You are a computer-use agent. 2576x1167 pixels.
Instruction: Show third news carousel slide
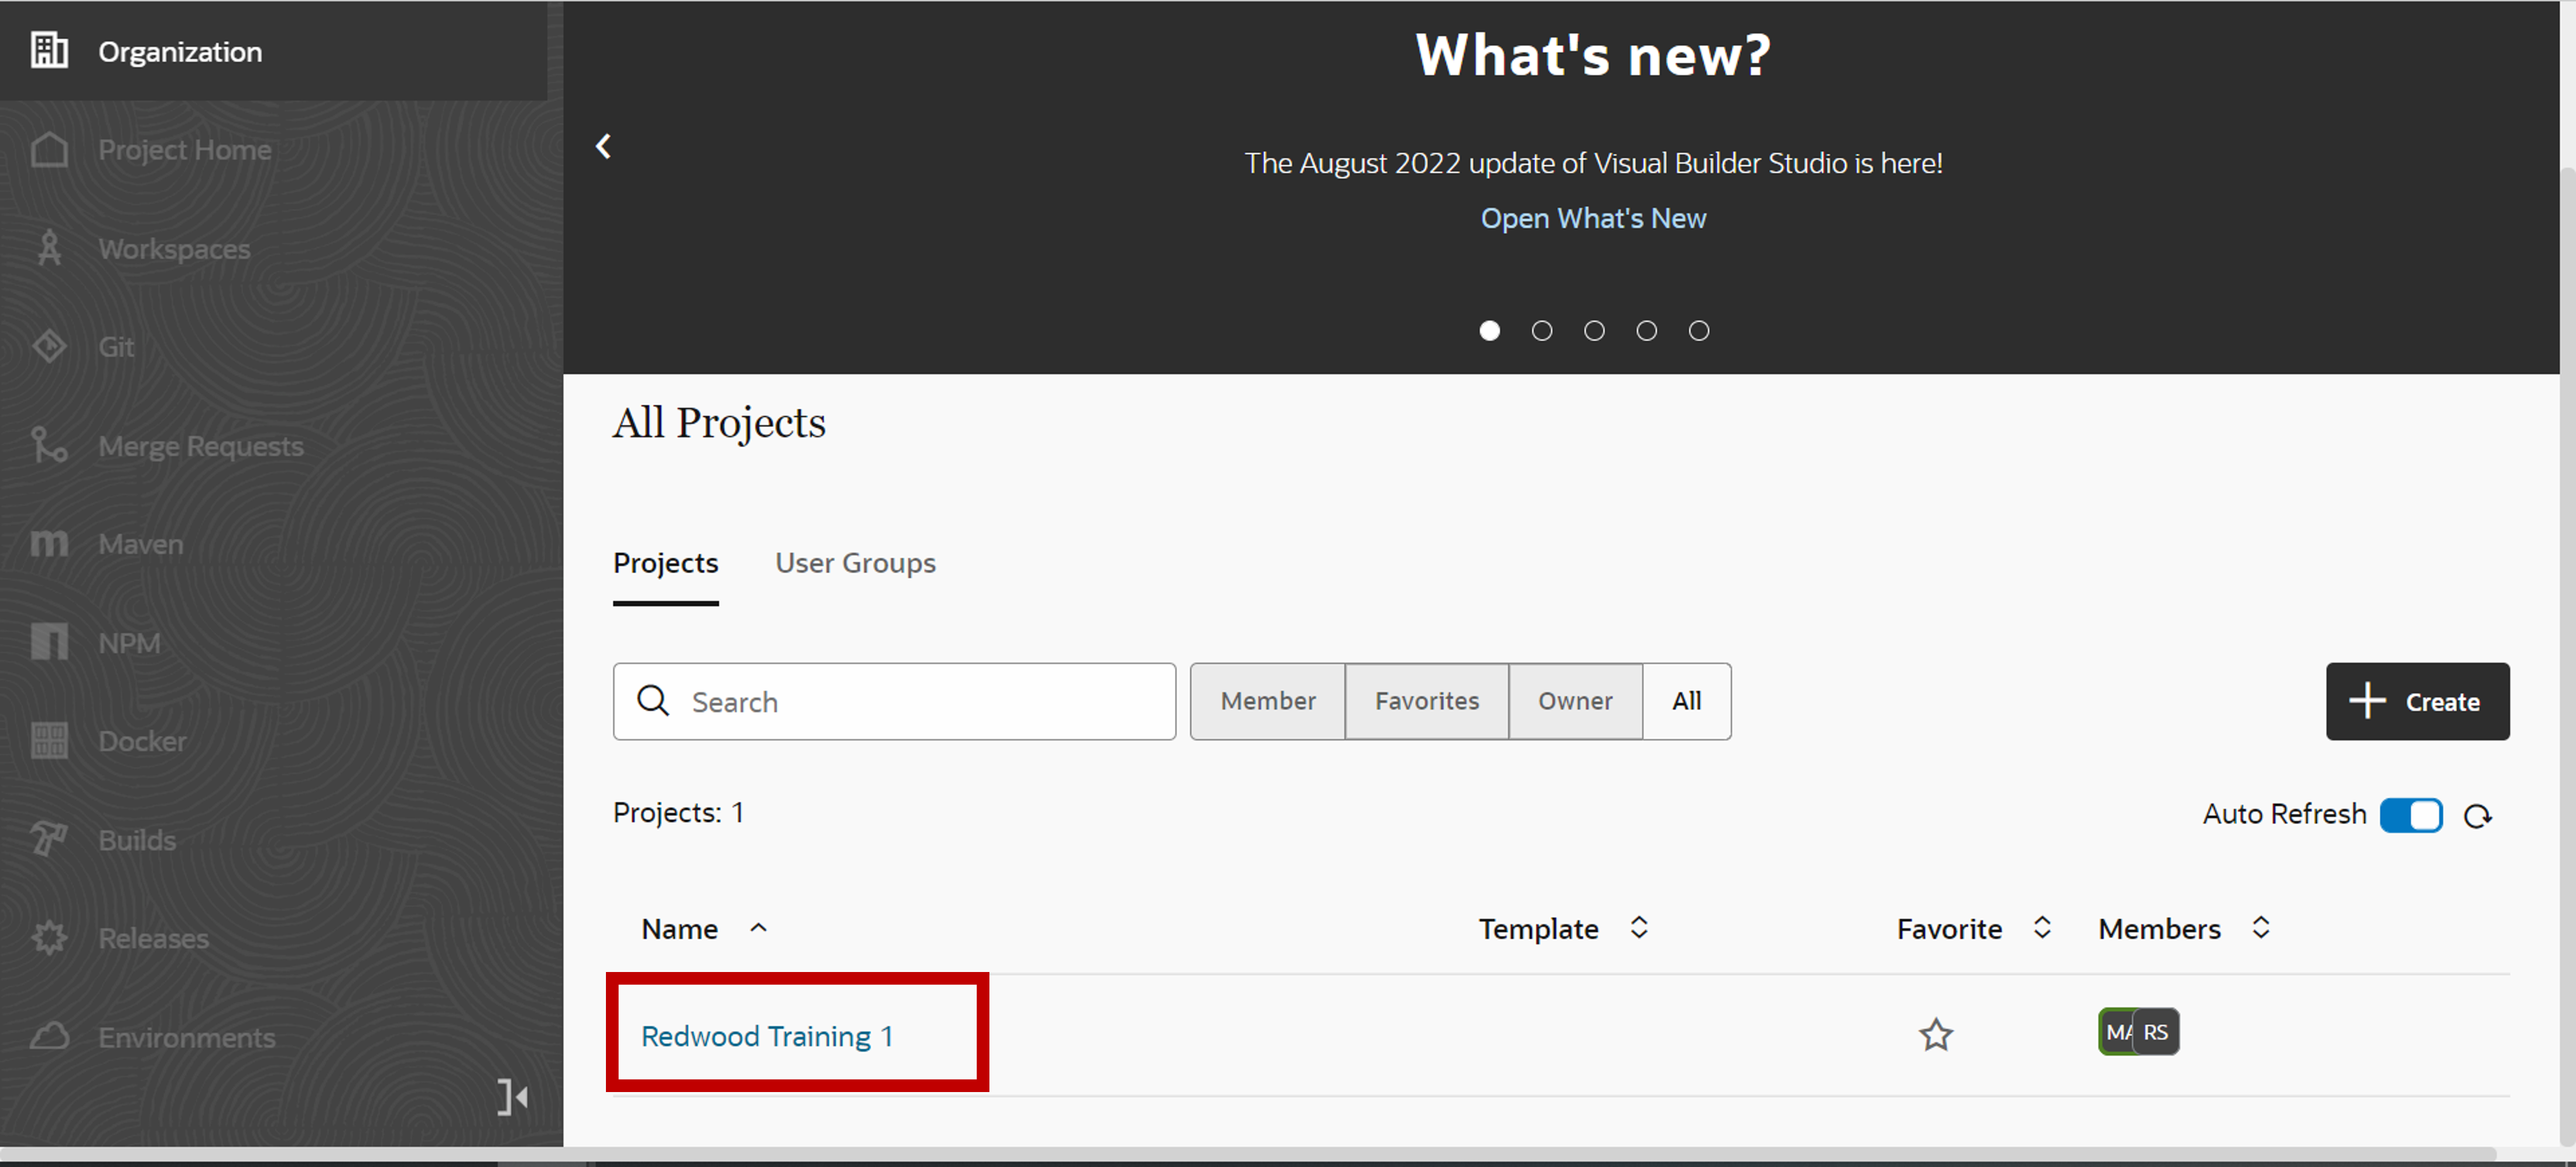coord(1594,331)
